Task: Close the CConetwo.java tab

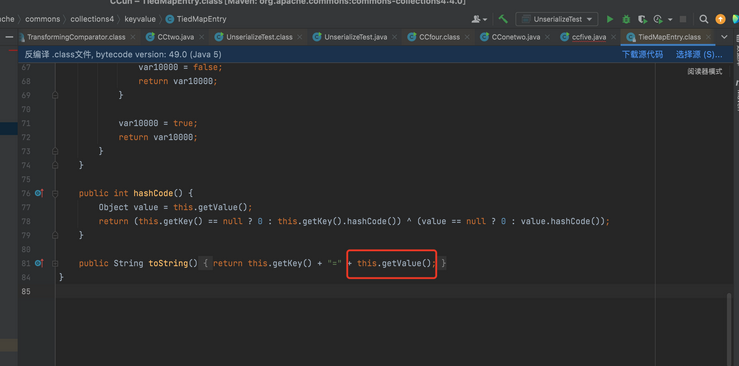Action: 548,37
